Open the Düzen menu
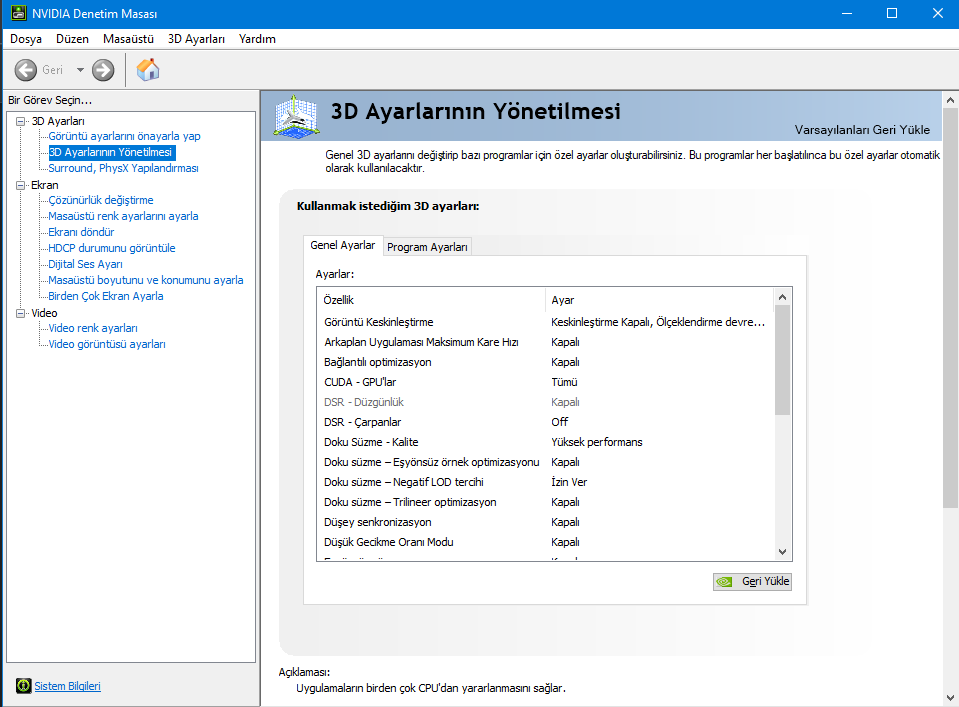 point(72,39)
